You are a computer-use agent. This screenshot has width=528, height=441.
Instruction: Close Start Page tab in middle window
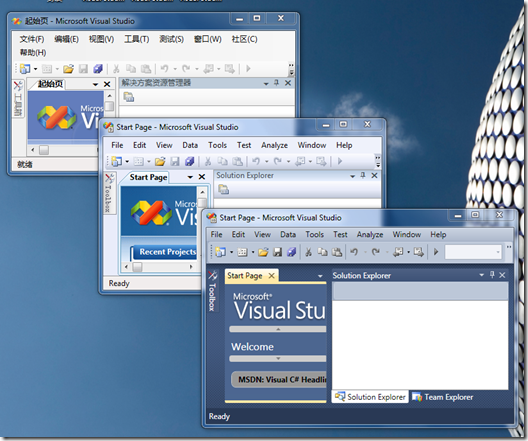pyautogui.click(x=202, y=177)
